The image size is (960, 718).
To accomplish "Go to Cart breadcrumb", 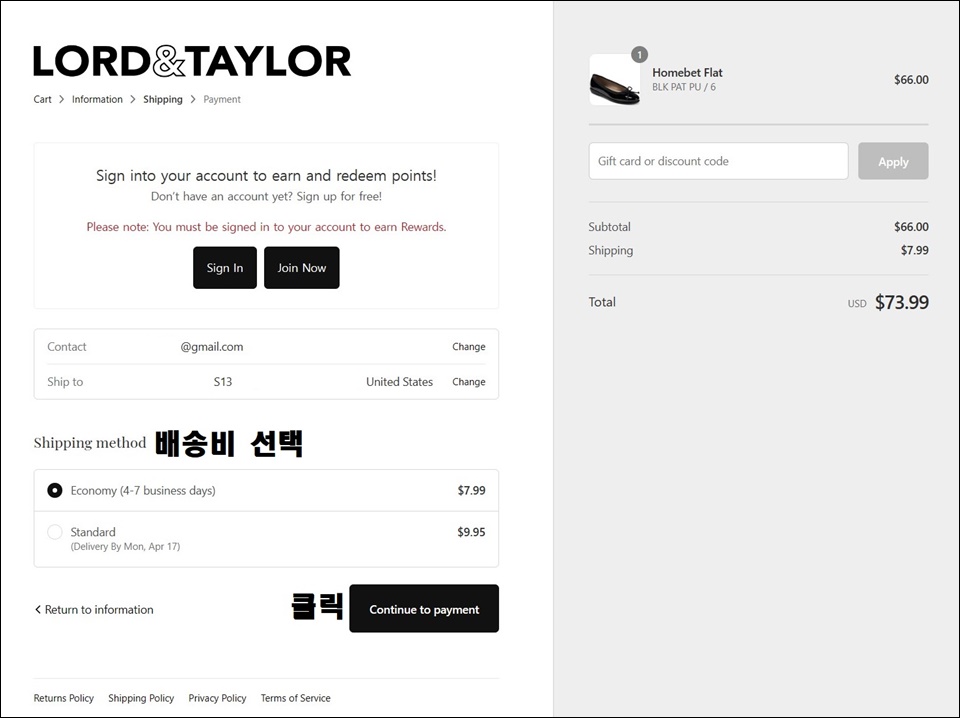I will 42,99.
